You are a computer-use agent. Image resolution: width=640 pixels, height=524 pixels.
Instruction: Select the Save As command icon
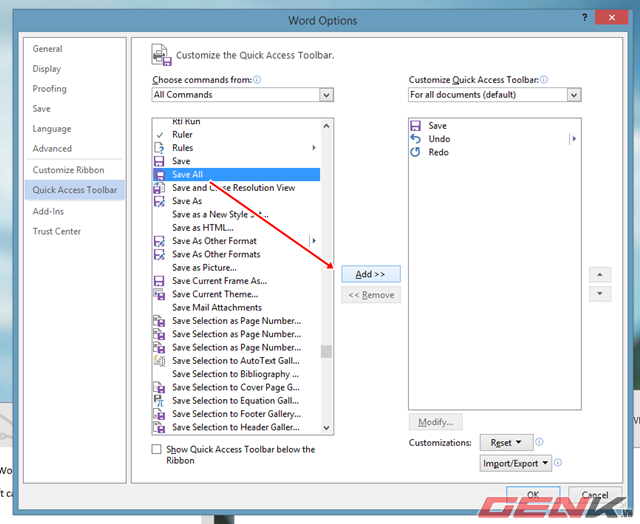(x=159, y=201)
